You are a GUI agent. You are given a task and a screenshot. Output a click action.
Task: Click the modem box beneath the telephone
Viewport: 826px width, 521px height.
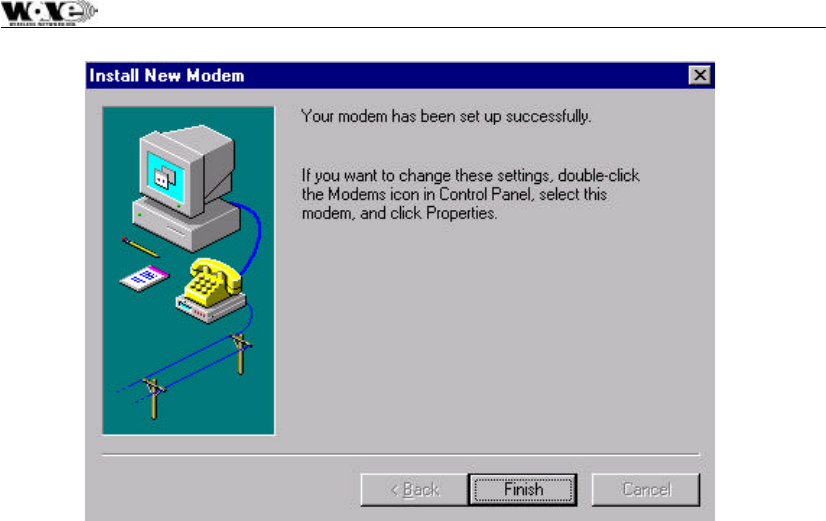click(x=211, y=307)
